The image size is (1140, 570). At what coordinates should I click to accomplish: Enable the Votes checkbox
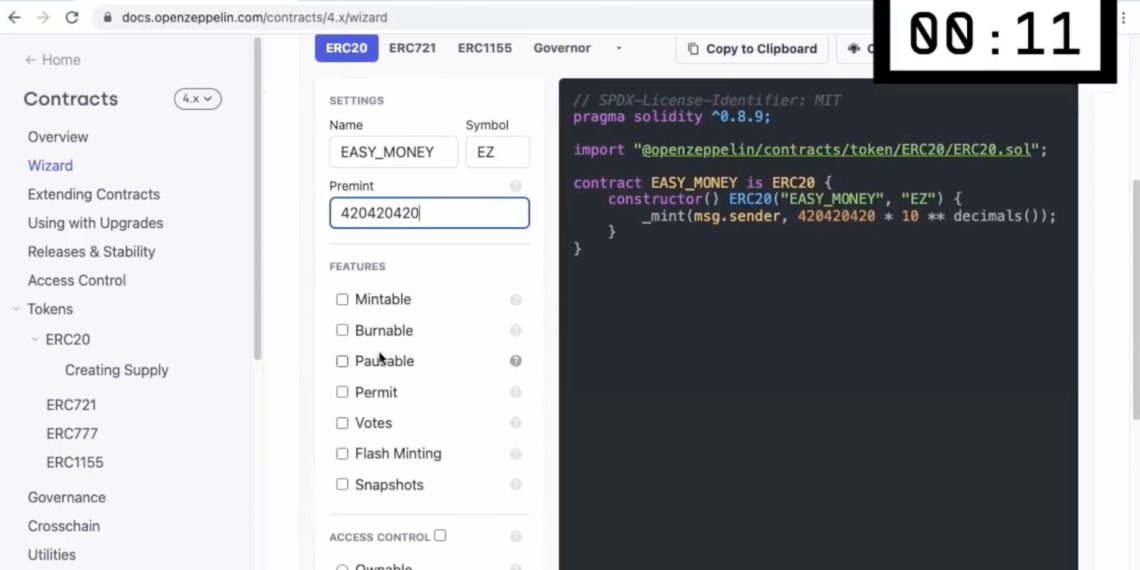(x=342, y=423)
